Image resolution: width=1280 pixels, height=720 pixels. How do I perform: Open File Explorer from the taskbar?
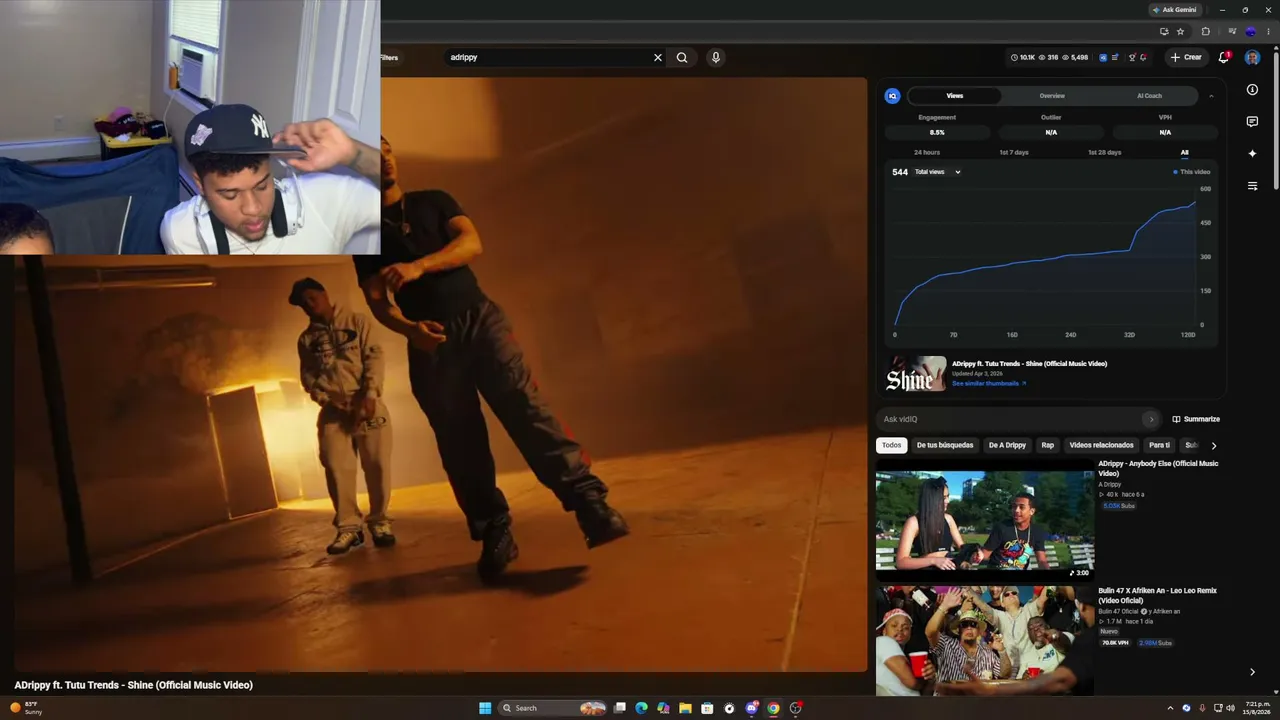(x=685, y=708)
